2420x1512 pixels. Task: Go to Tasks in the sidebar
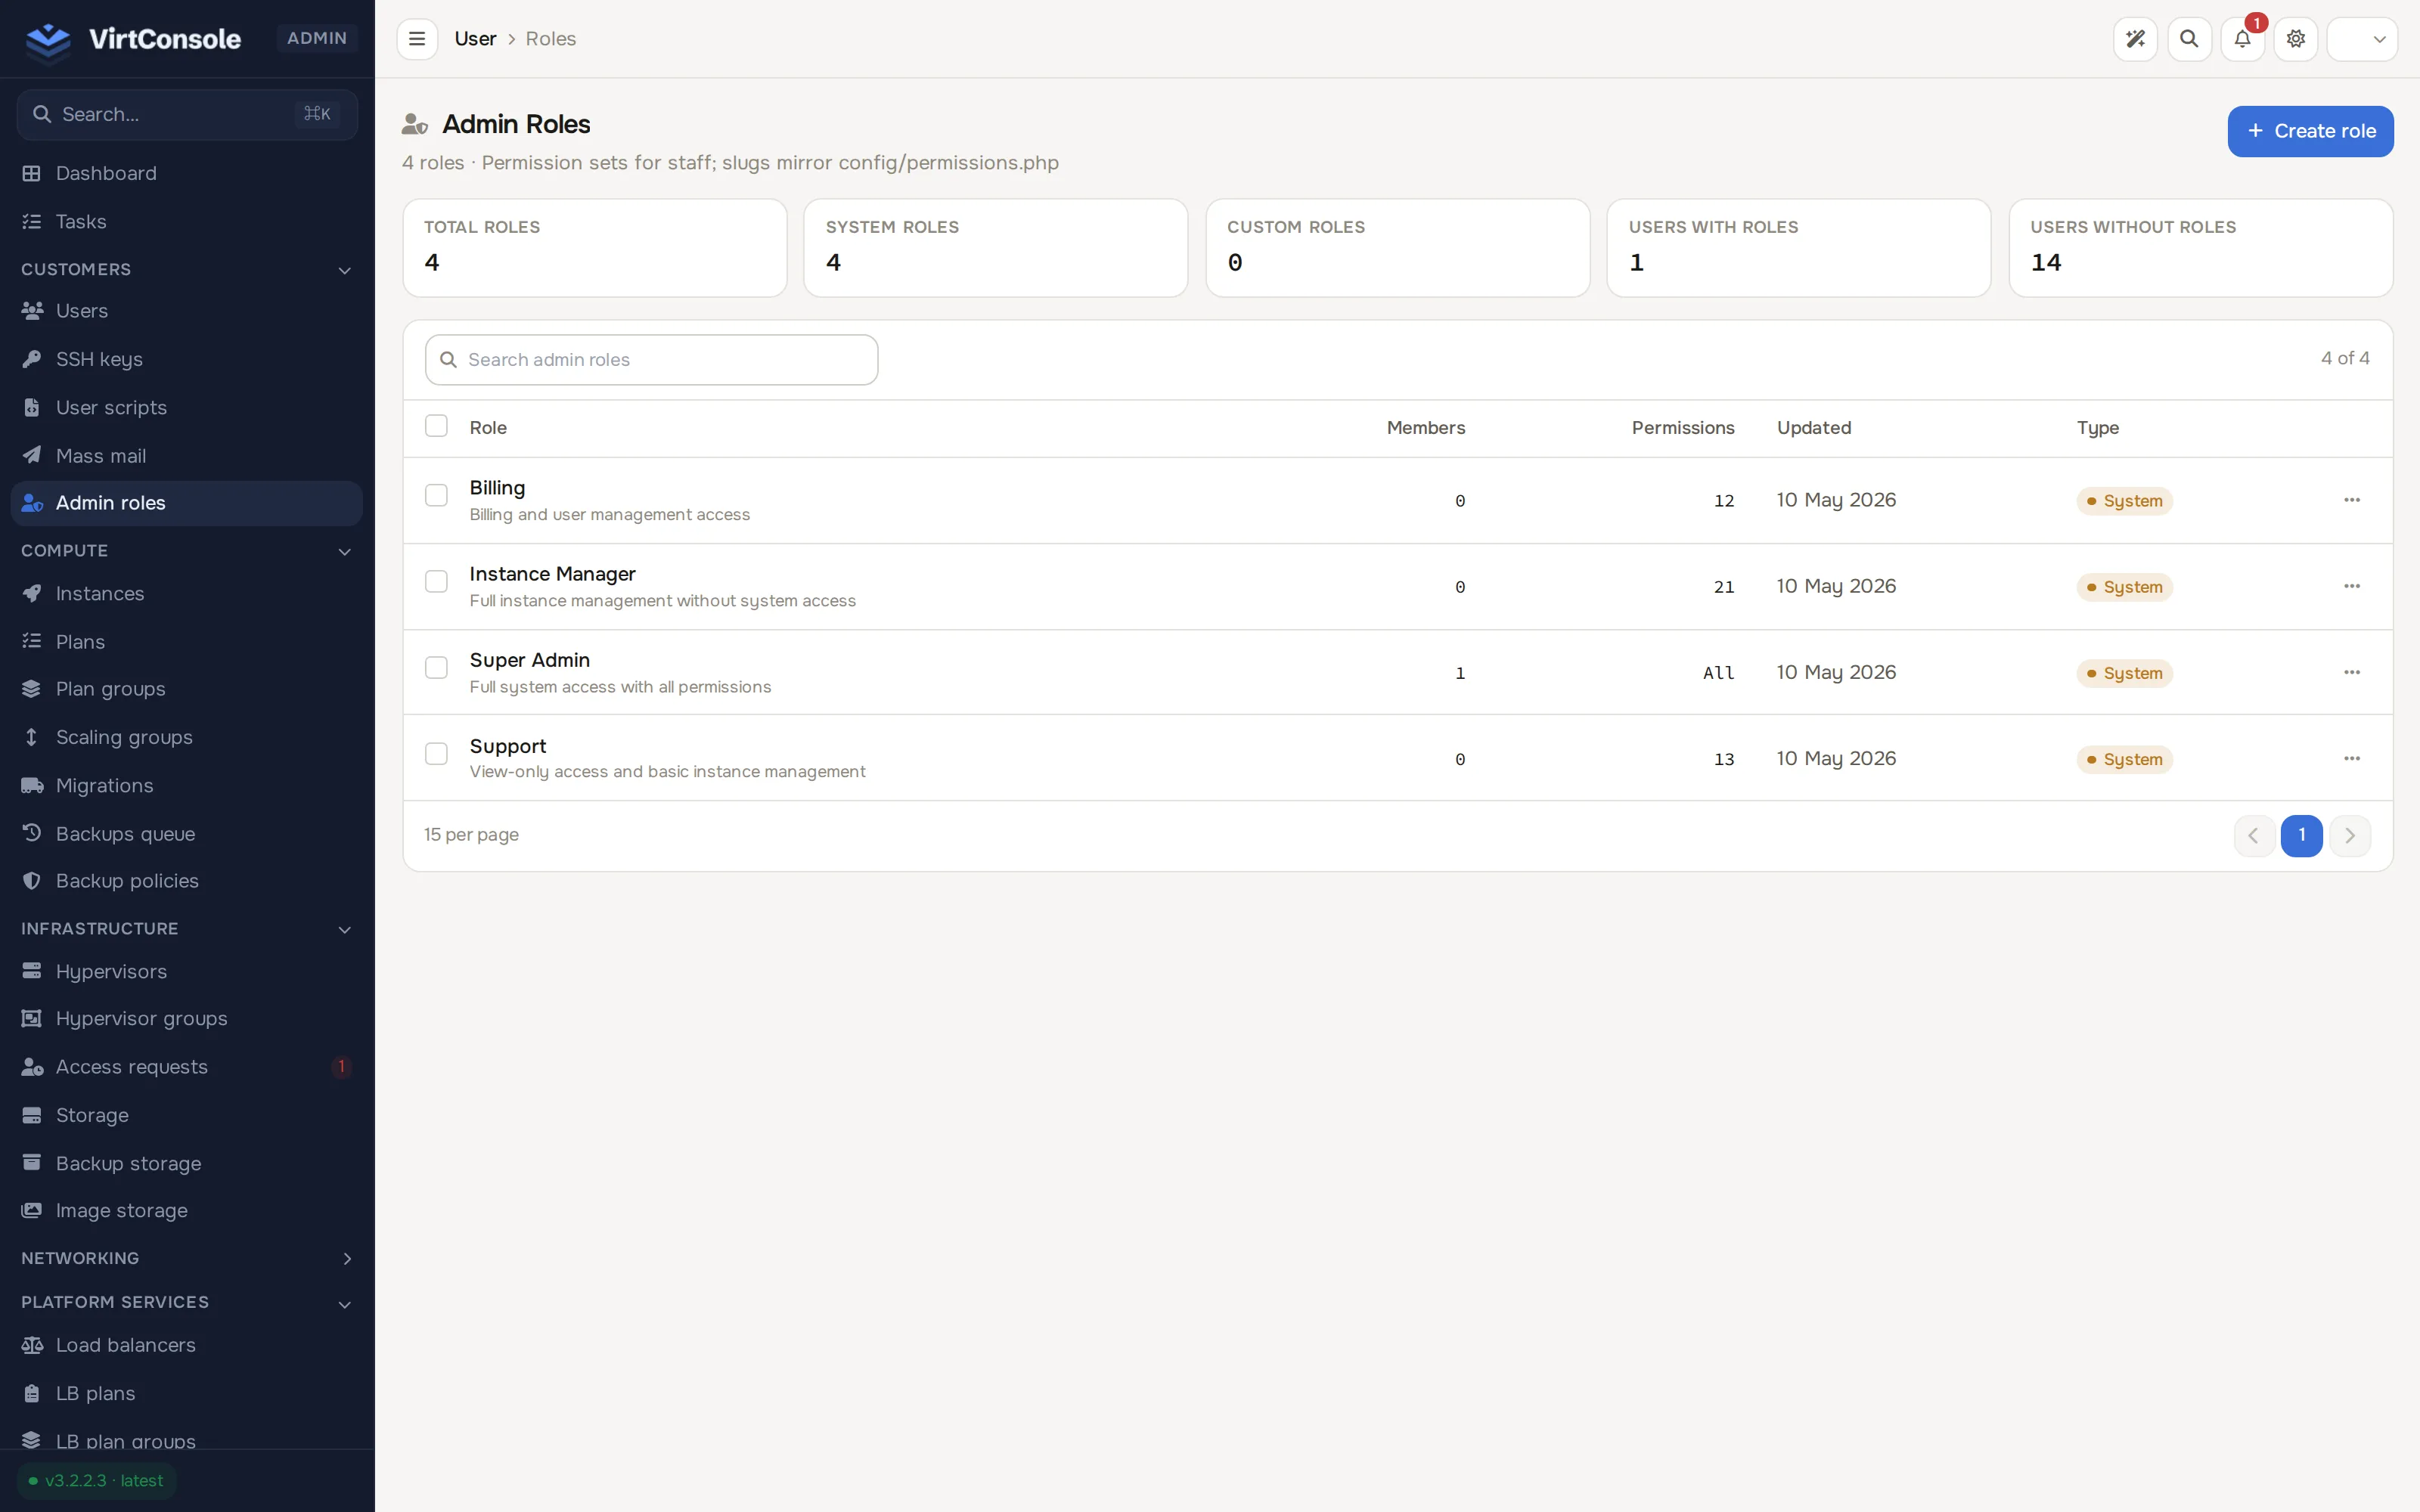187,221
